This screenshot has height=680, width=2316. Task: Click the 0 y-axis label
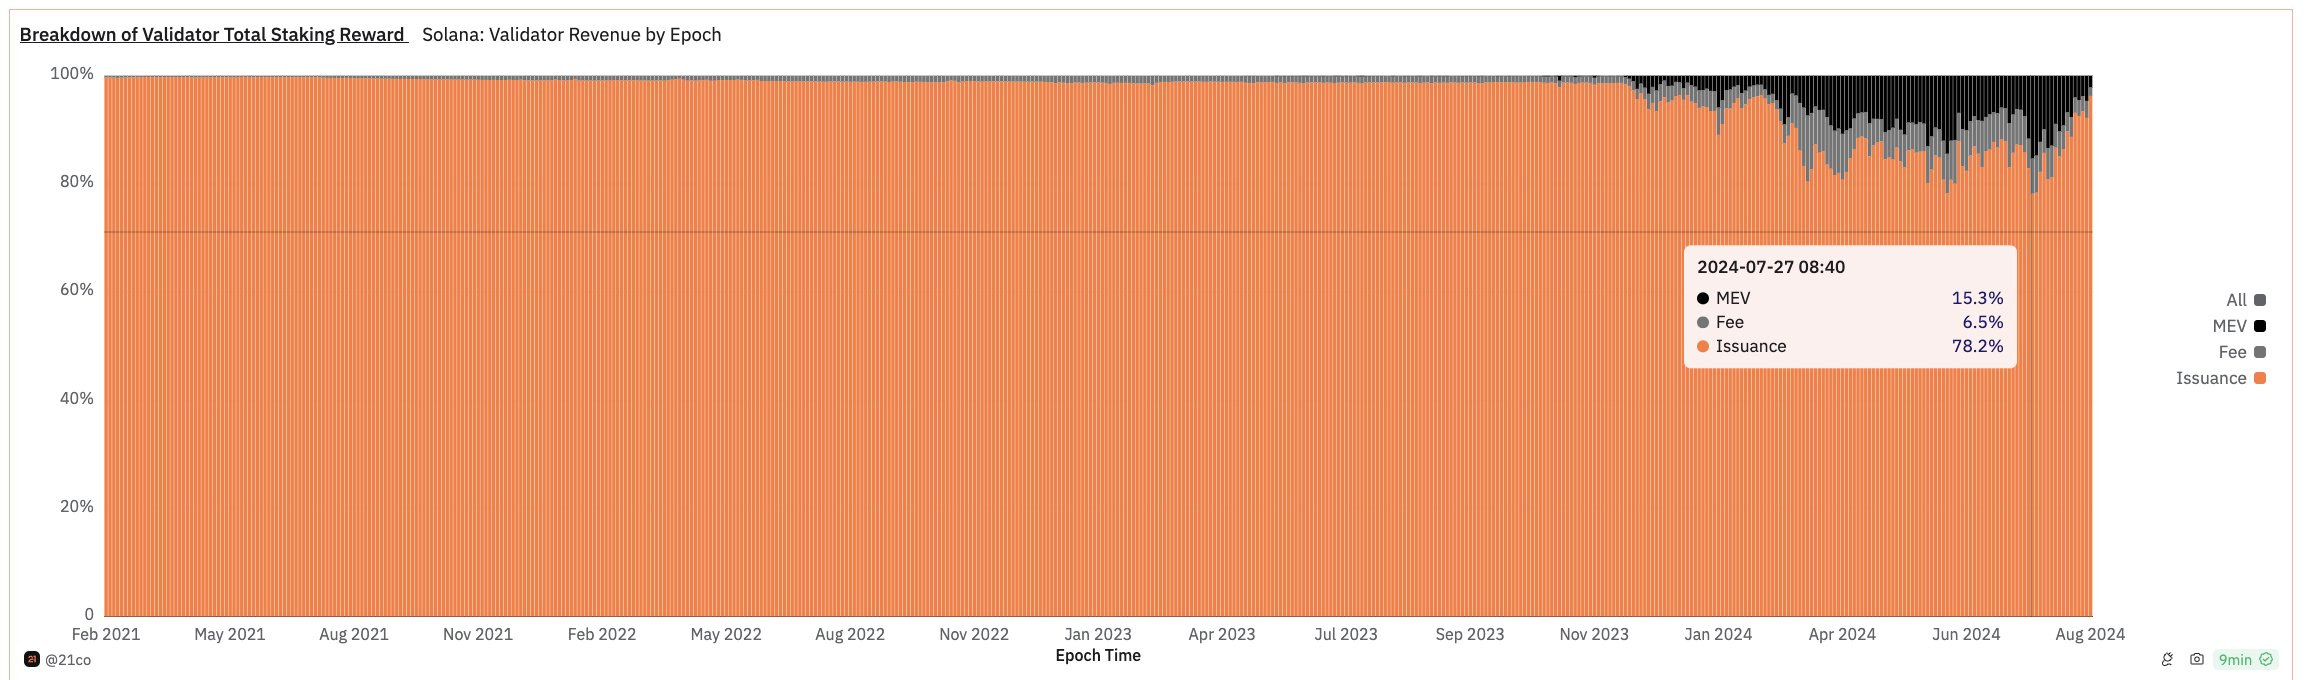(89, 614)
